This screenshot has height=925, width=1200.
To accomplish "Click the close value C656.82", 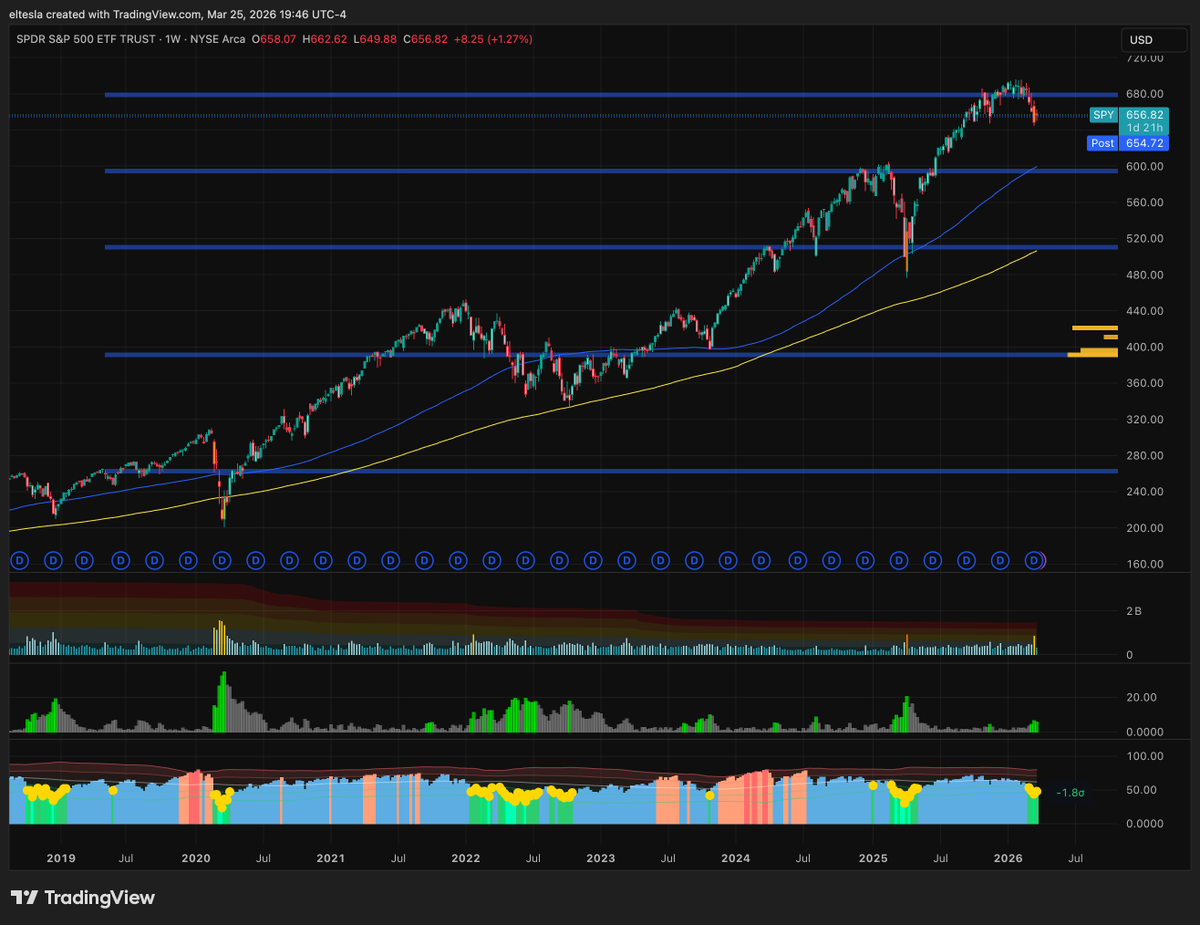I will coord(426,39).
